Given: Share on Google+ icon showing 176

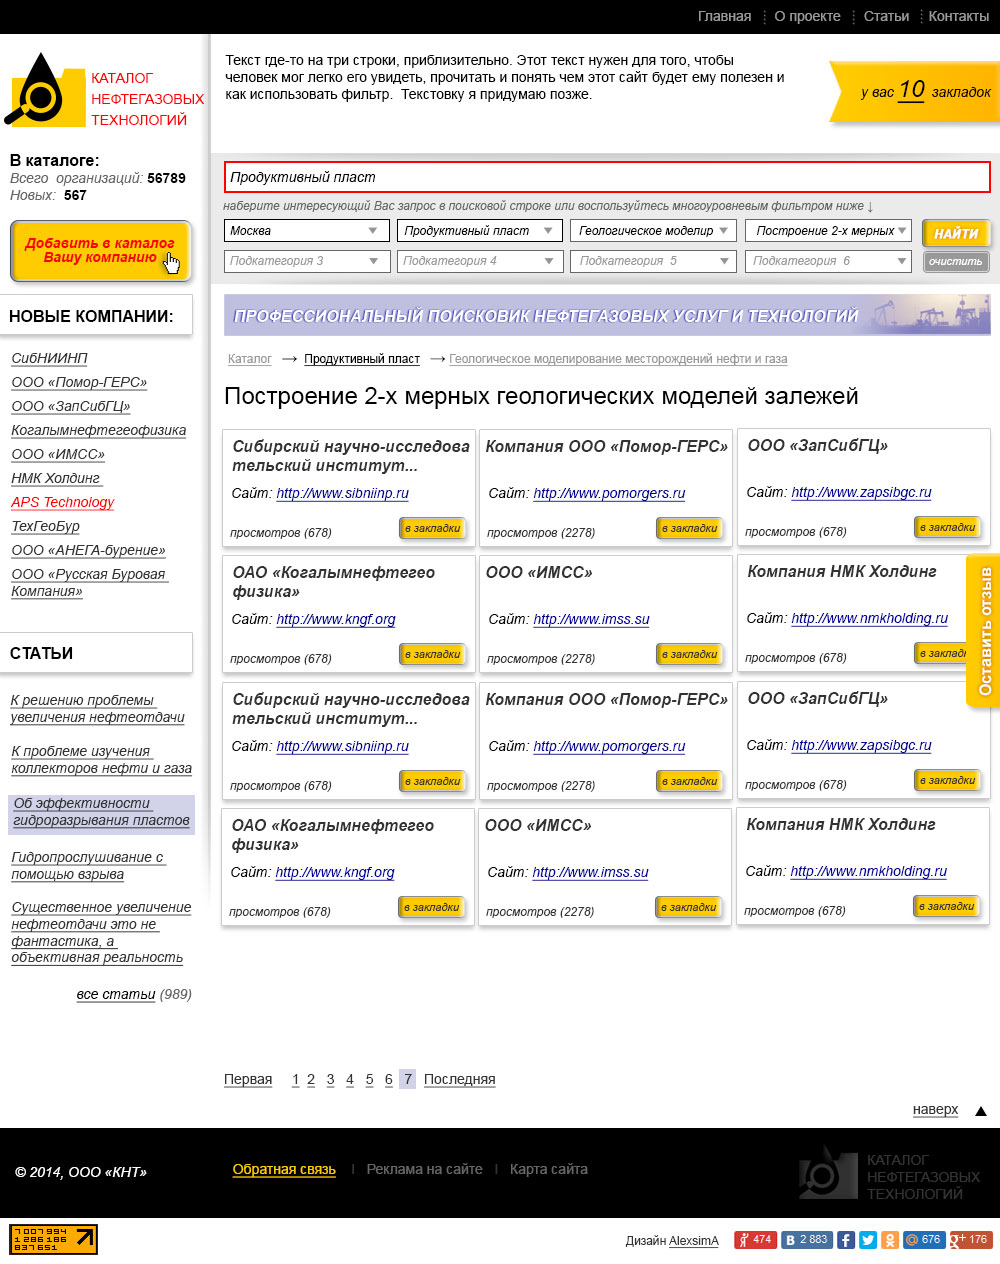Looking at the screenshot, I should coord(971,1240).
